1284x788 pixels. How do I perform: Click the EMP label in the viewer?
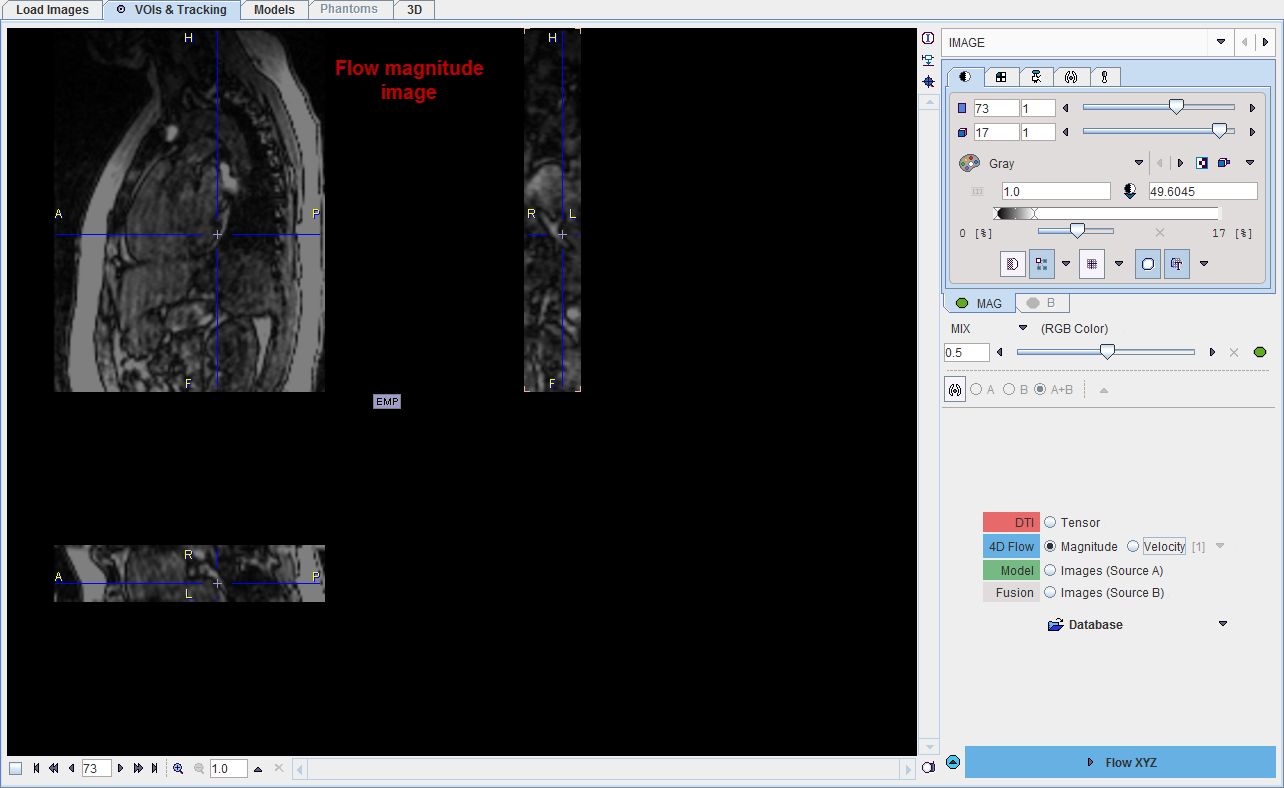(x=387, y=401)
